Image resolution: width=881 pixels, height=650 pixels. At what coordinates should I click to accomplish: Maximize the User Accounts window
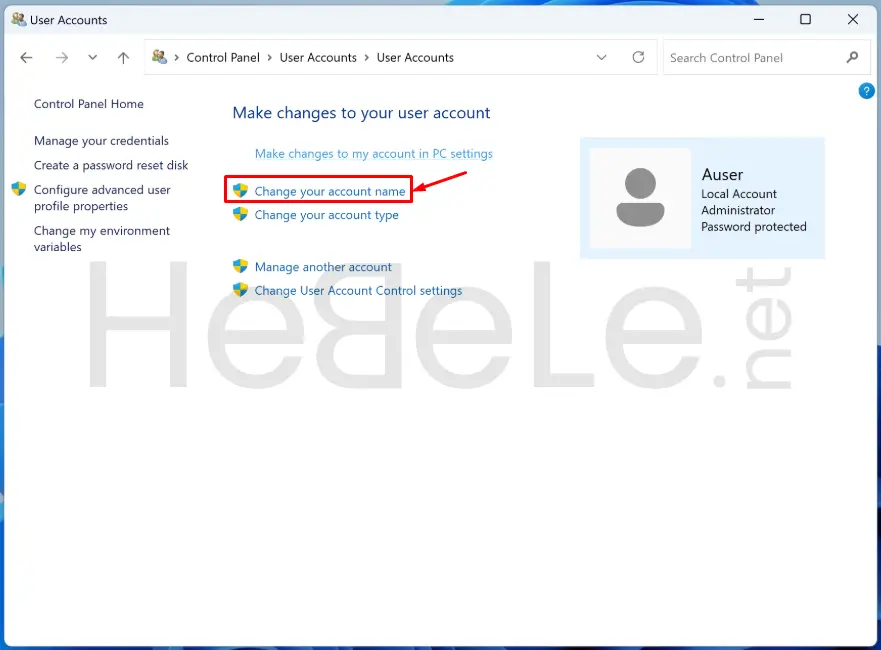coord(806,19)
